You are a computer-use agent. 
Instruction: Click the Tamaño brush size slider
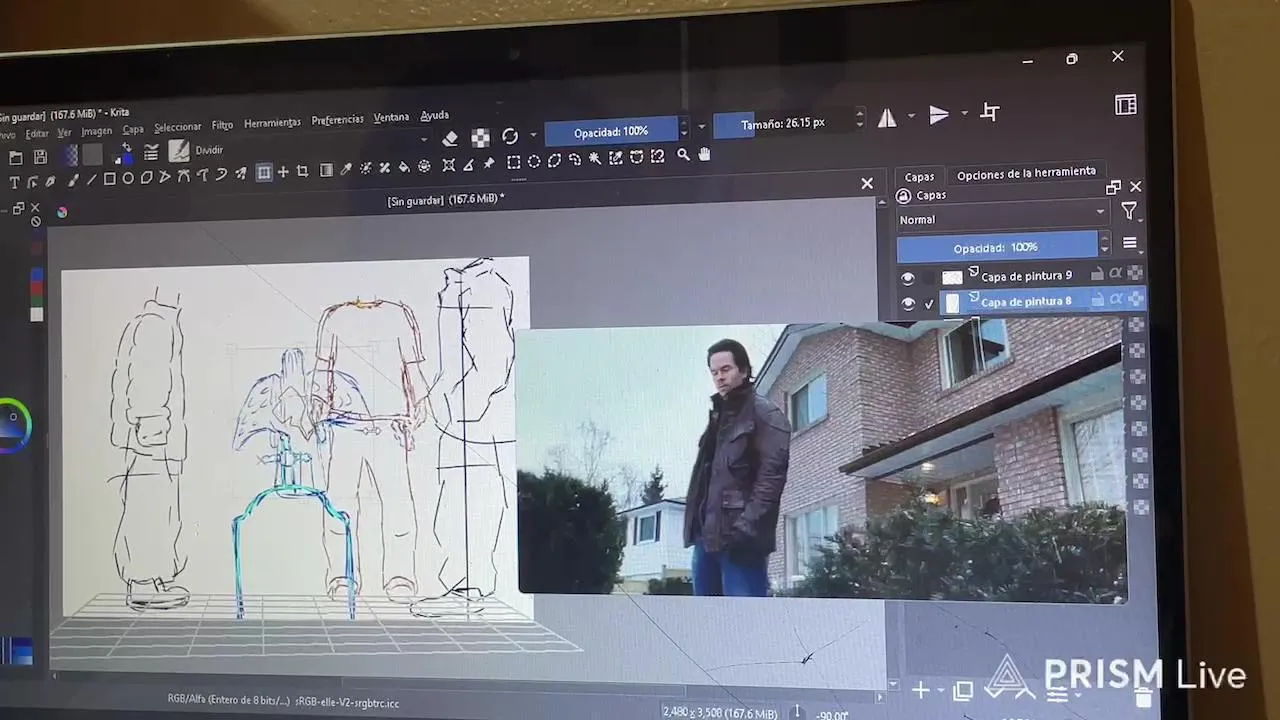[783, 124]
